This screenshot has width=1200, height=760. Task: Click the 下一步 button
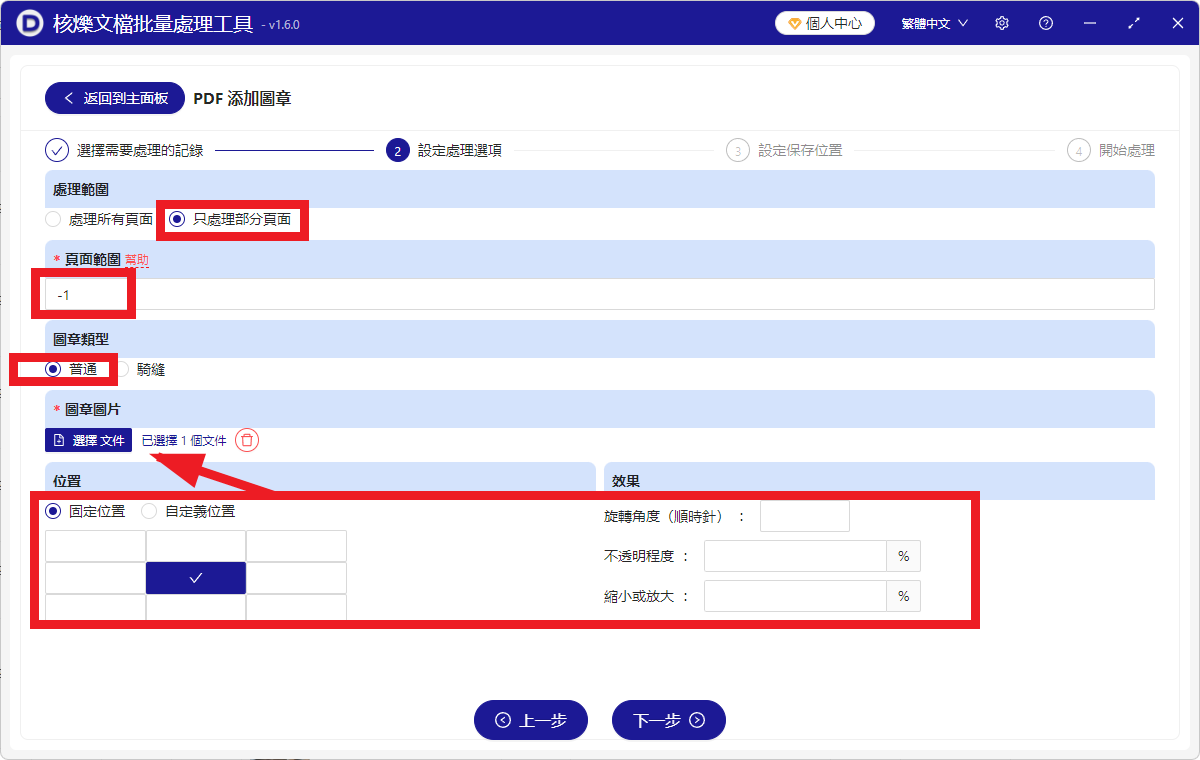tap(668, 720)
